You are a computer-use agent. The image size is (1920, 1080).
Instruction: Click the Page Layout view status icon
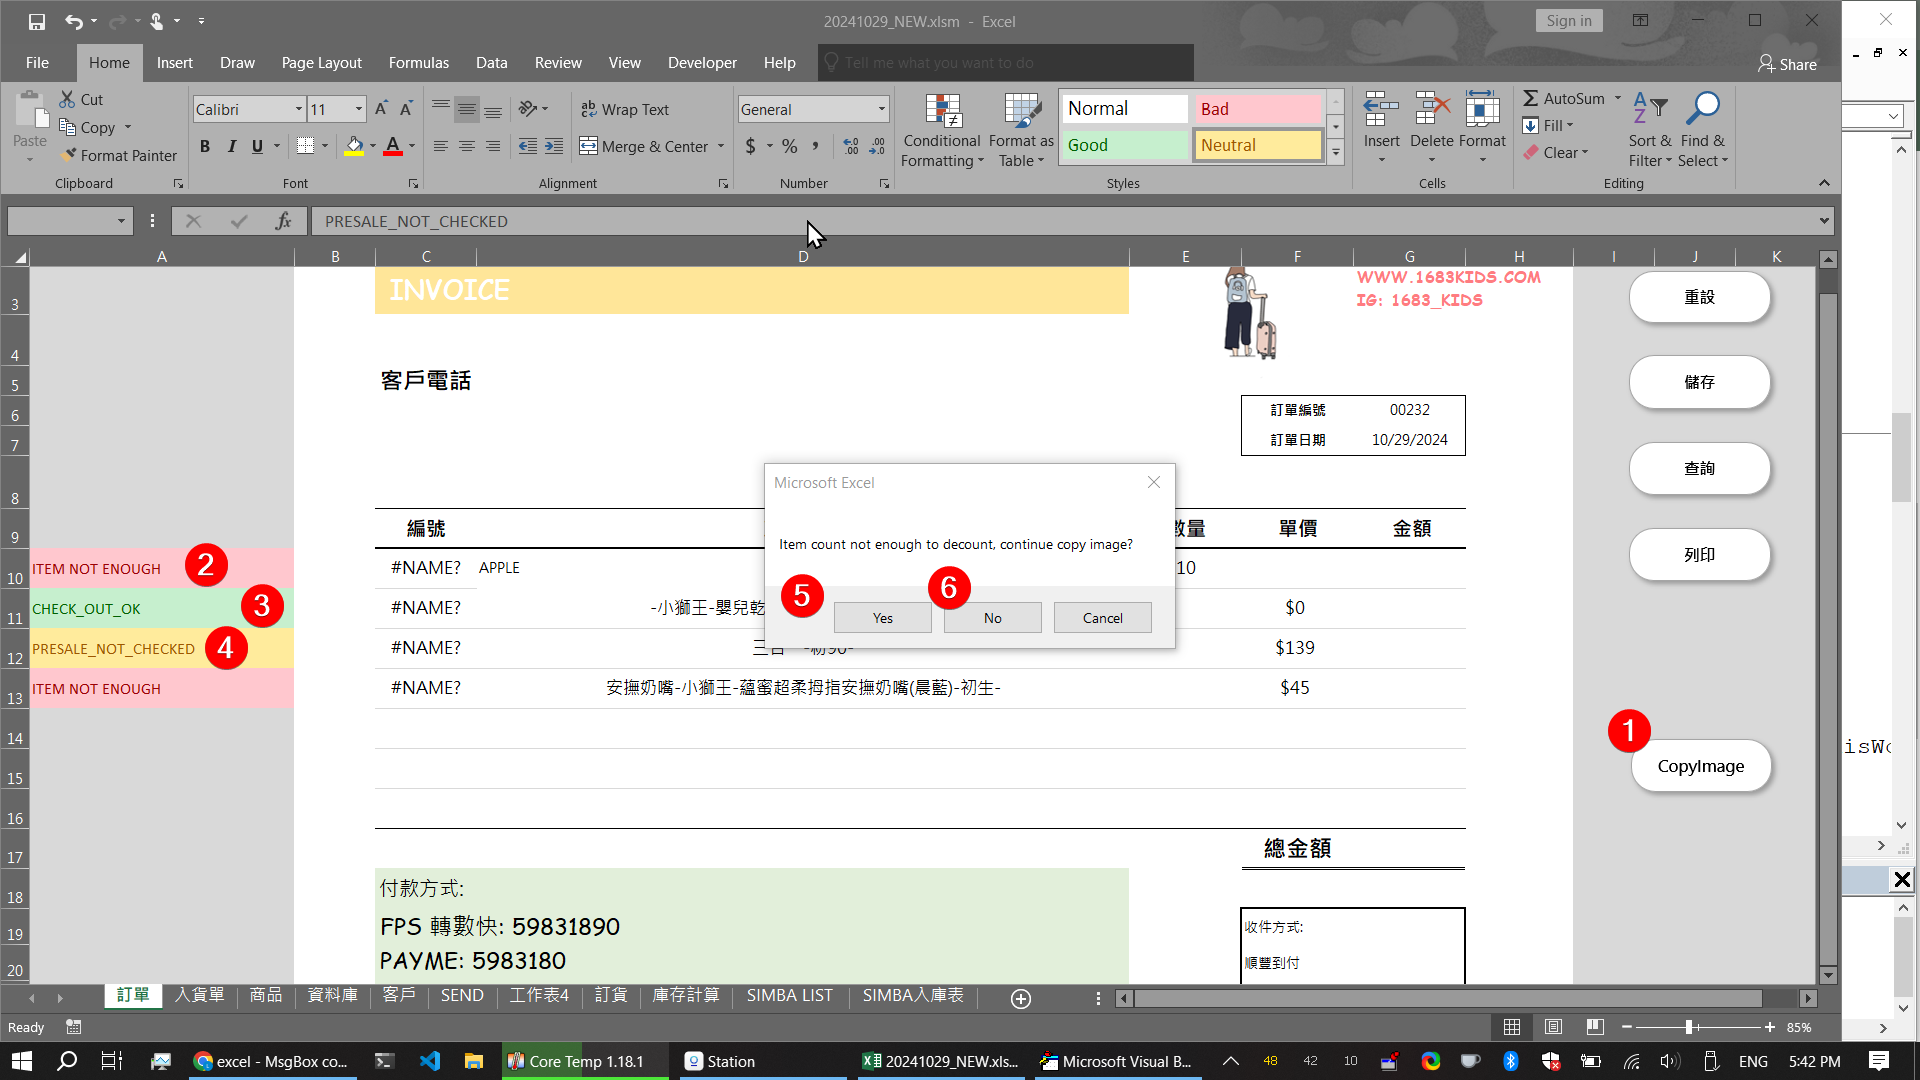click(1553, 1027)
